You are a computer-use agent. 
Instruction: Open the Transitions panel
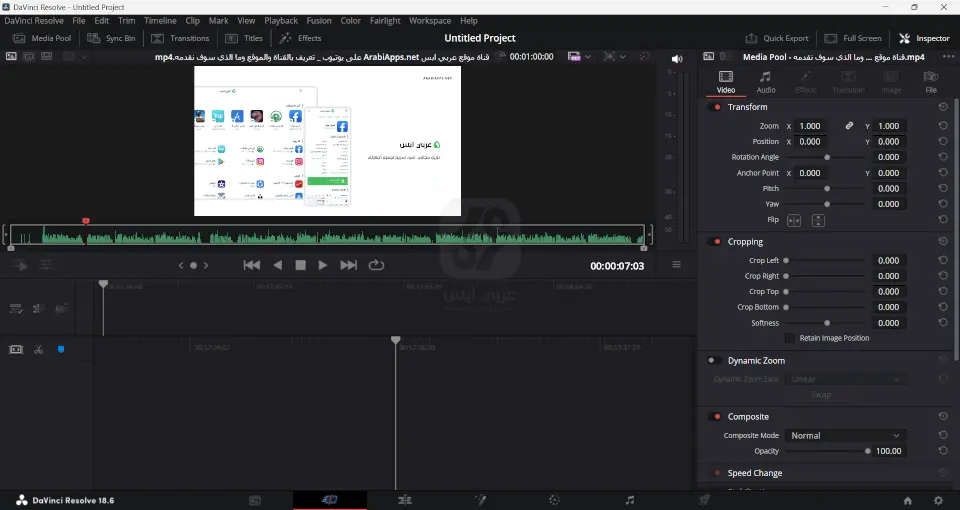180,38
